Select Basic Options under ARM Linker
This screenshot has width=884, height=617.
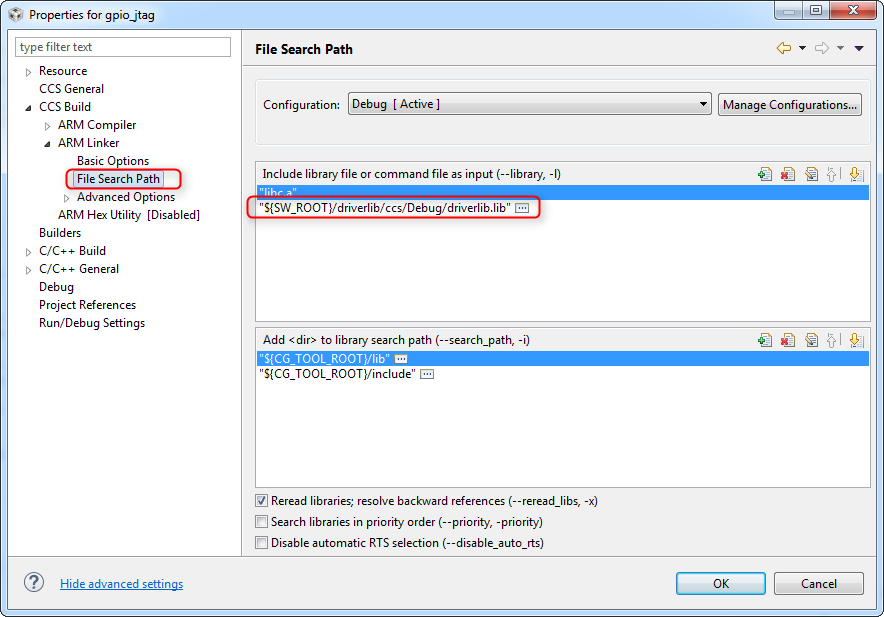[113, 161]
